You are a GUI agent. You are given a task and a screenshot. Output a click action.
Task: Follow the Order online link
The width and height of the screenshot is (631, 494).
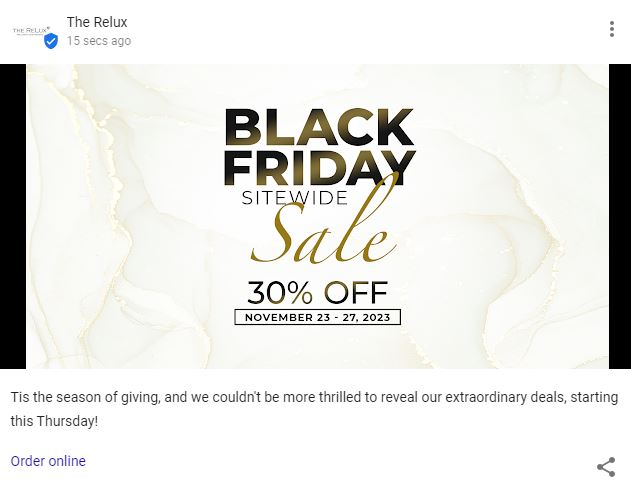[x=48, y=461]
